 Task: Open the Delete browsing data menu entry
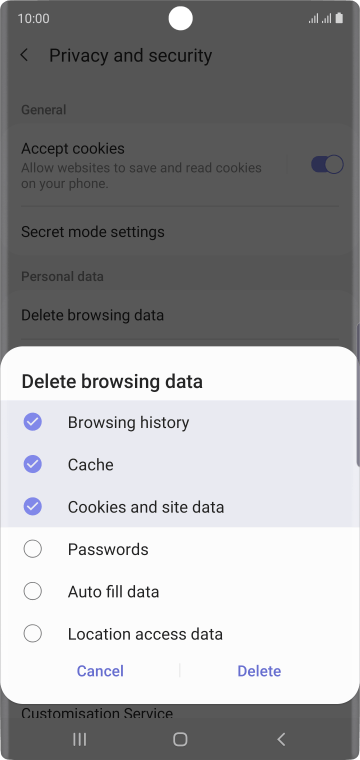pyautogui.click(x=180, y=315)
